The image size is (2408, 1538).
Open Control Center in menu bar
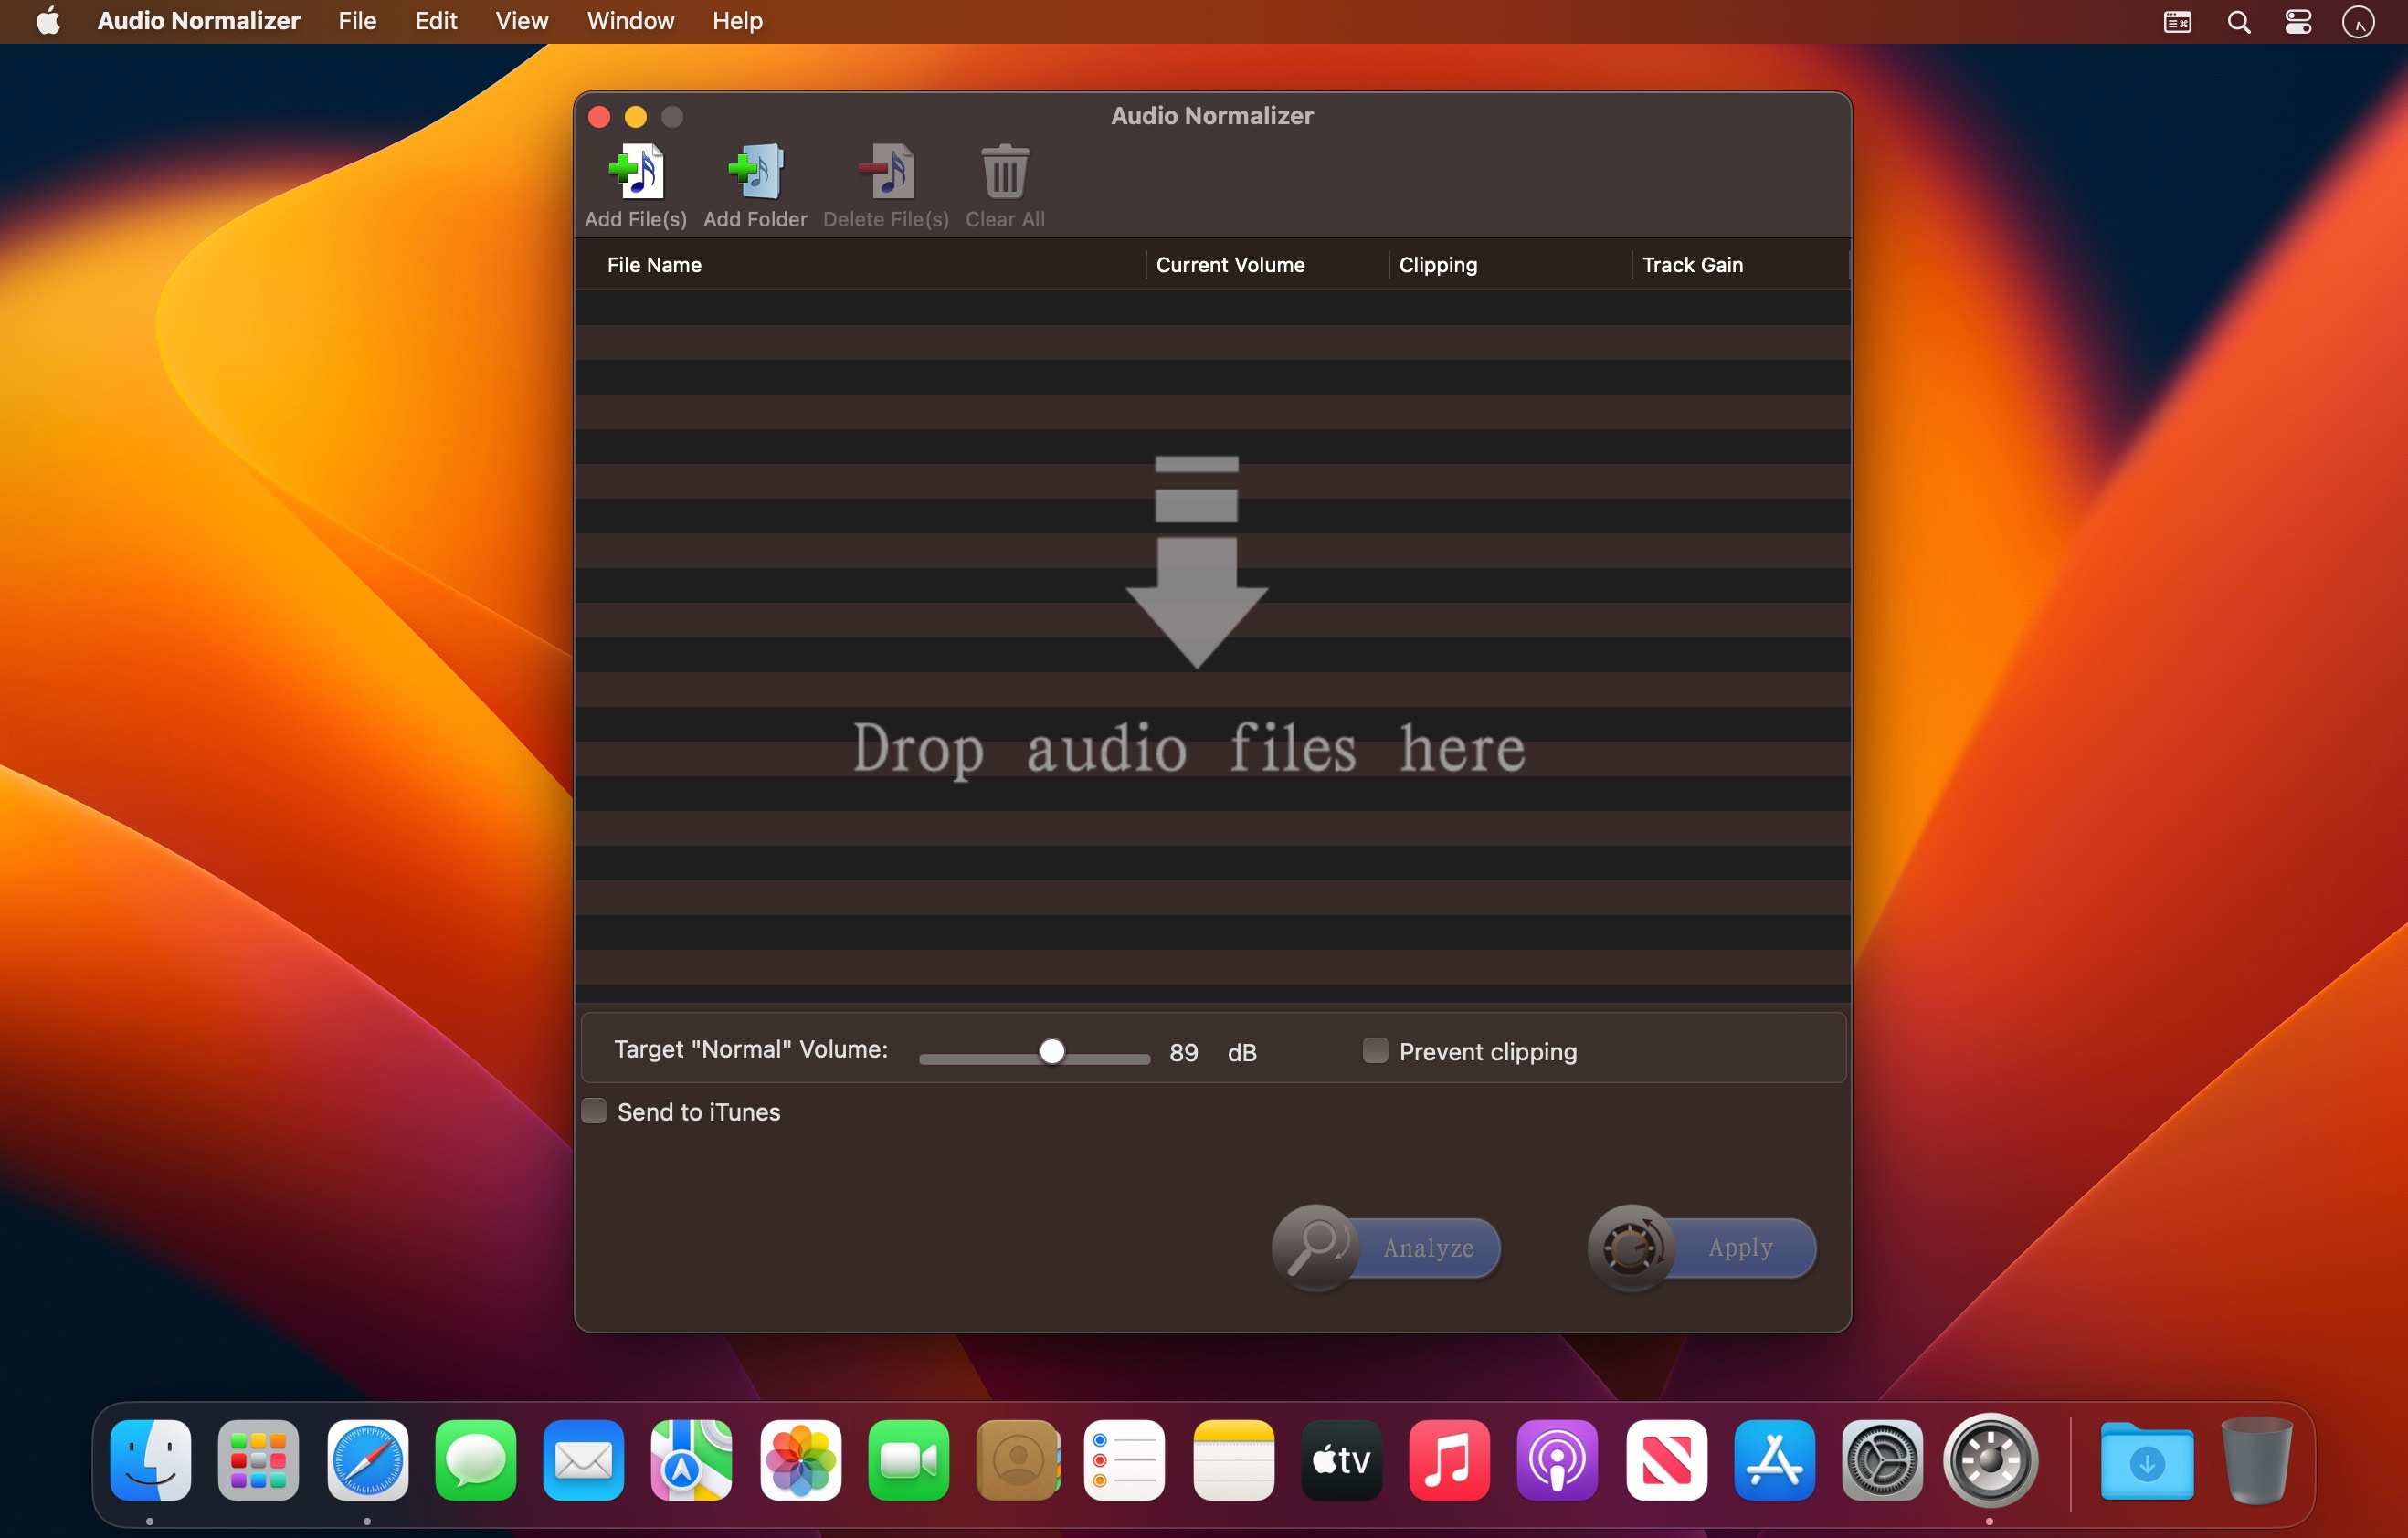[x=2298, y=22]
